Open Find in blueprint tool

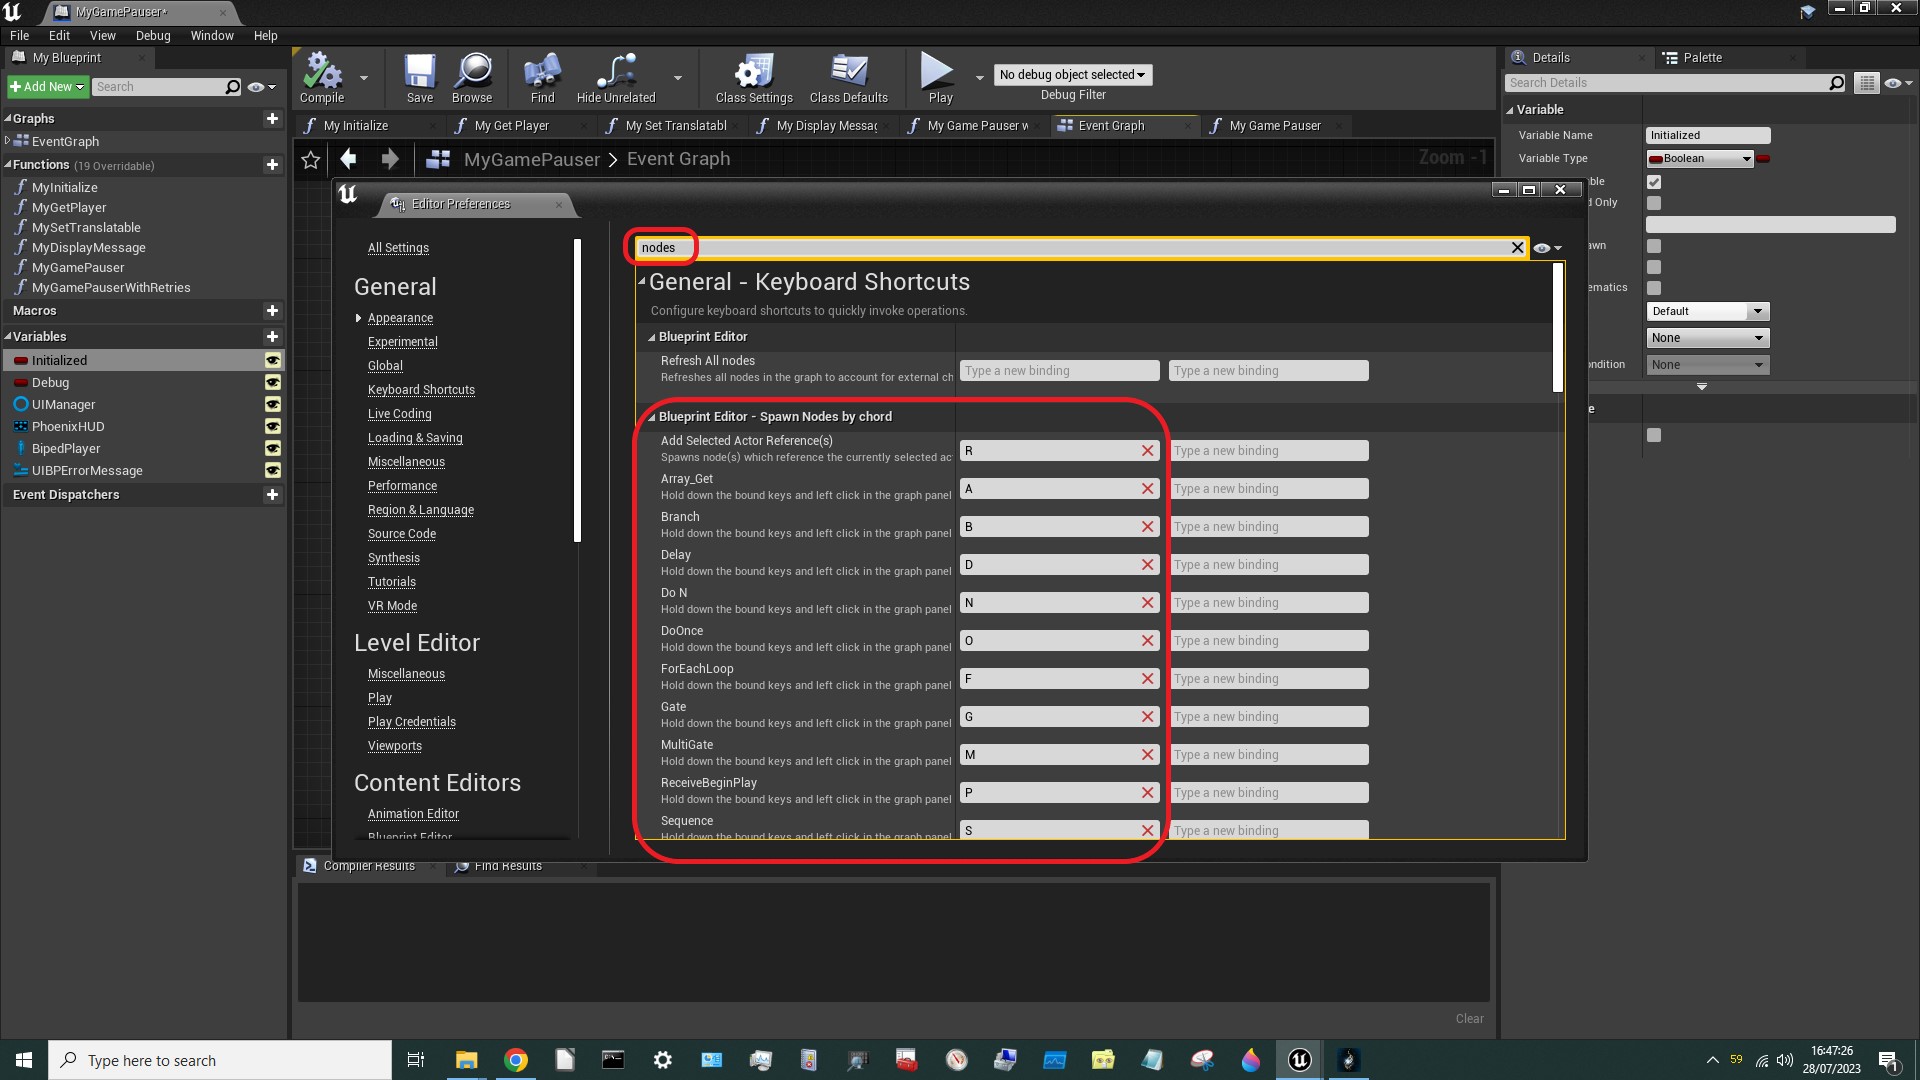tap(542, 78)
